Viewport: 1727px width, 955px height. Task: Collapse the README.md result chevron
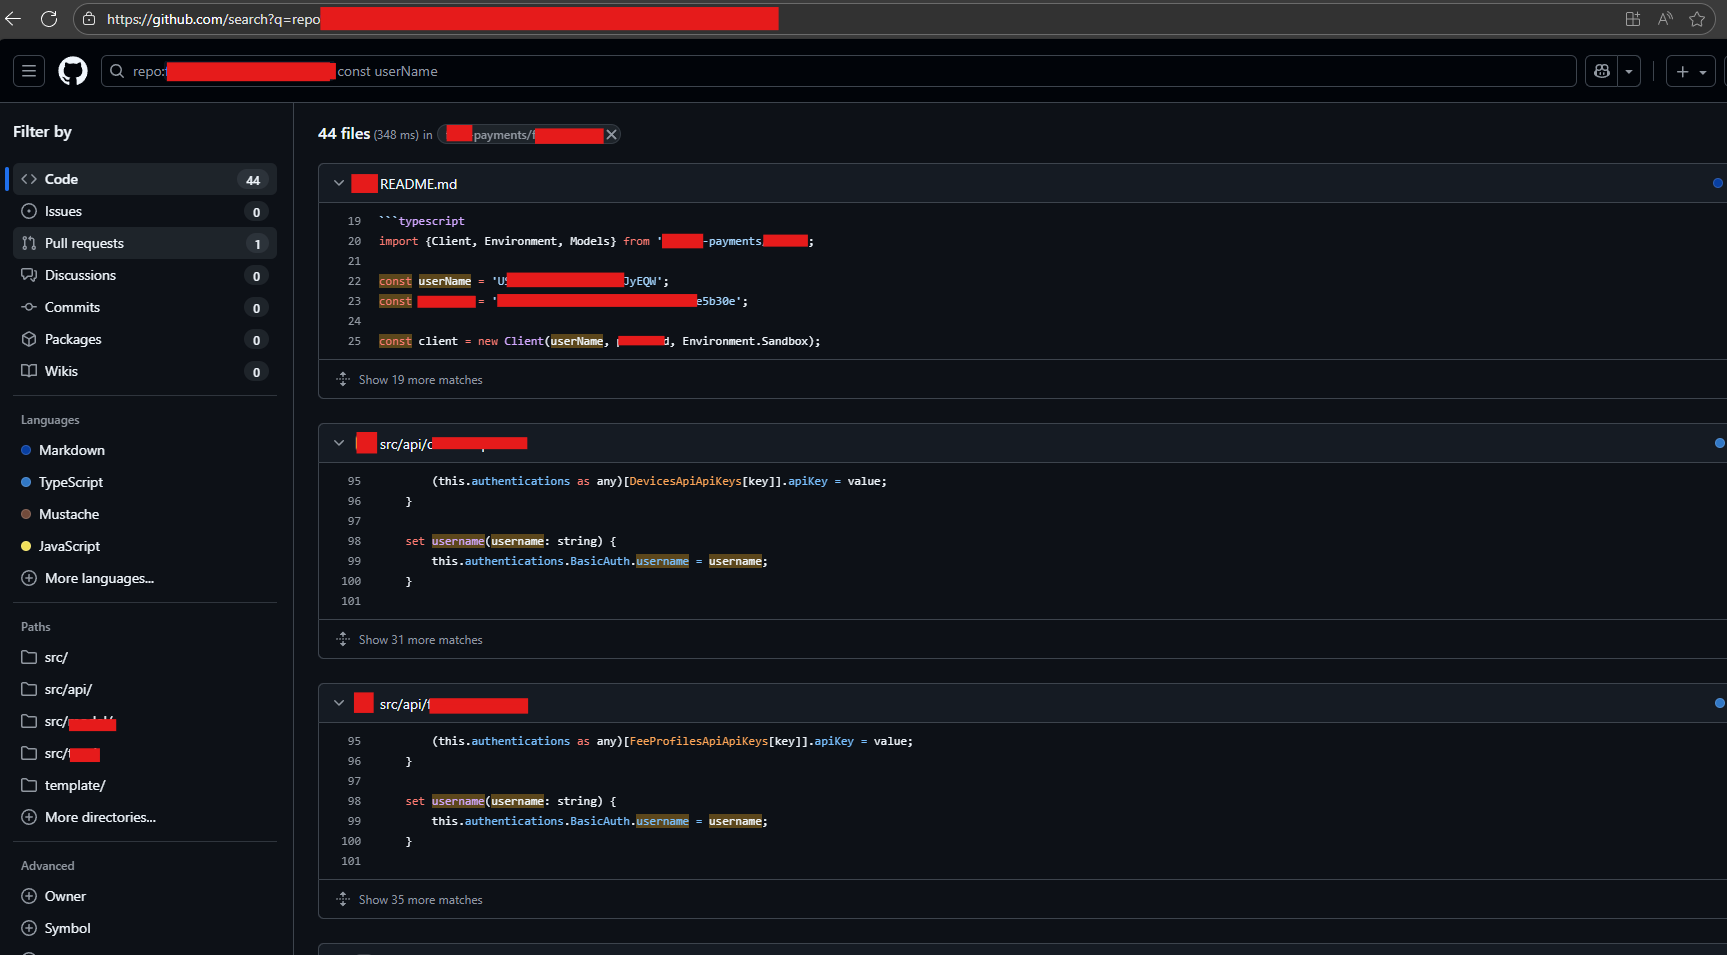pyautogui.click(x=339, y=184)
